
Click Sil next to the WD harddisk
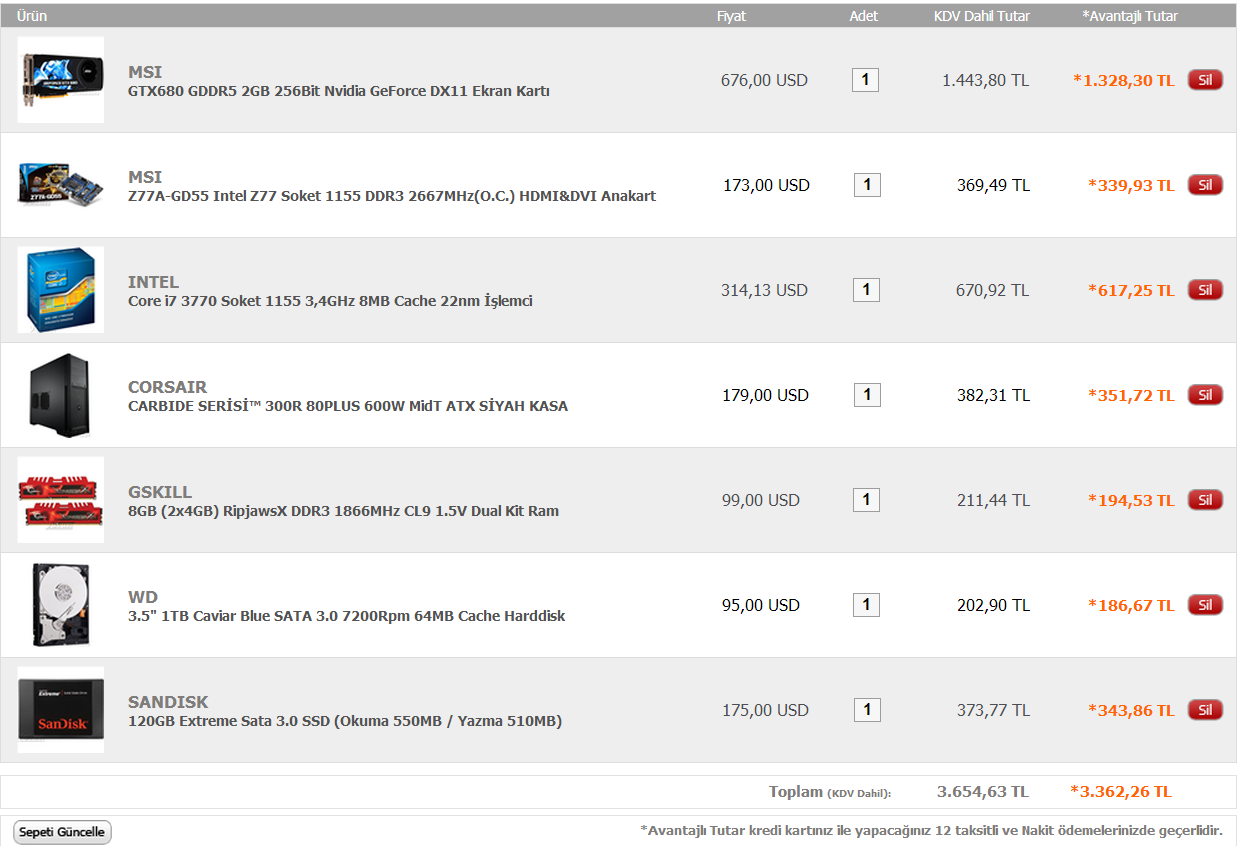point(1205,605)
